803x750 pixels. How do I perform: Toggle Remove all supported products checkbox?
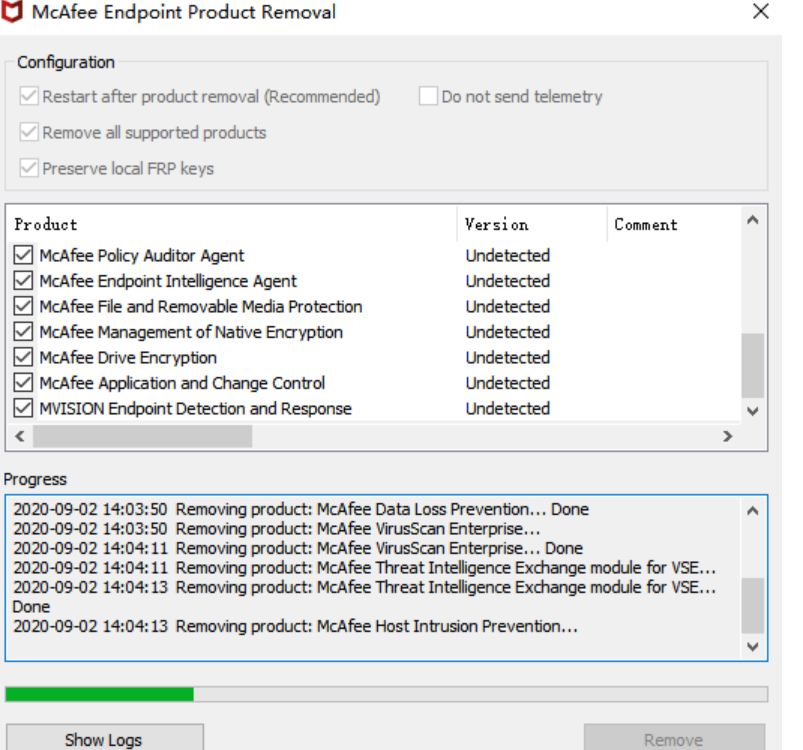point(29,132)
